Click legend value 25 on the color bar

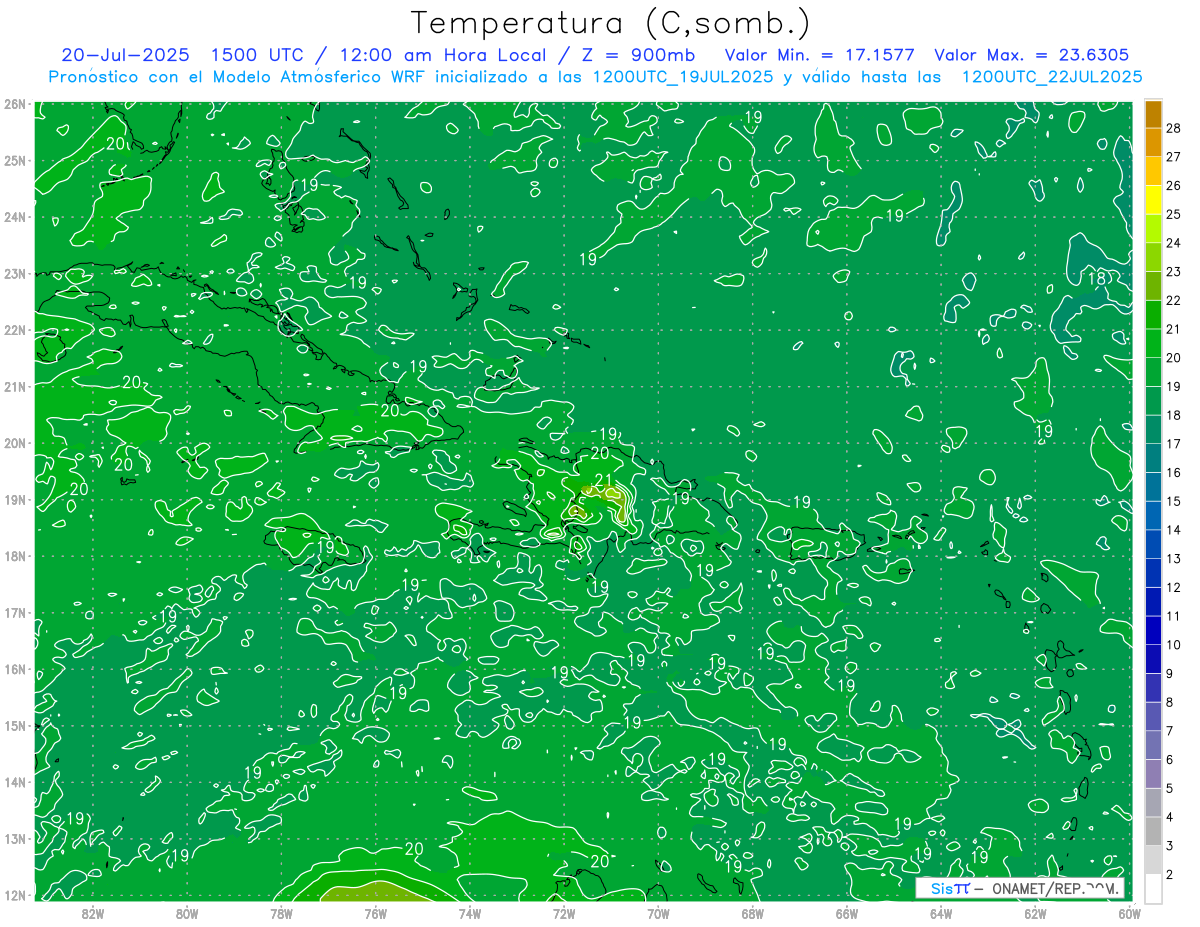(1173, 214)
